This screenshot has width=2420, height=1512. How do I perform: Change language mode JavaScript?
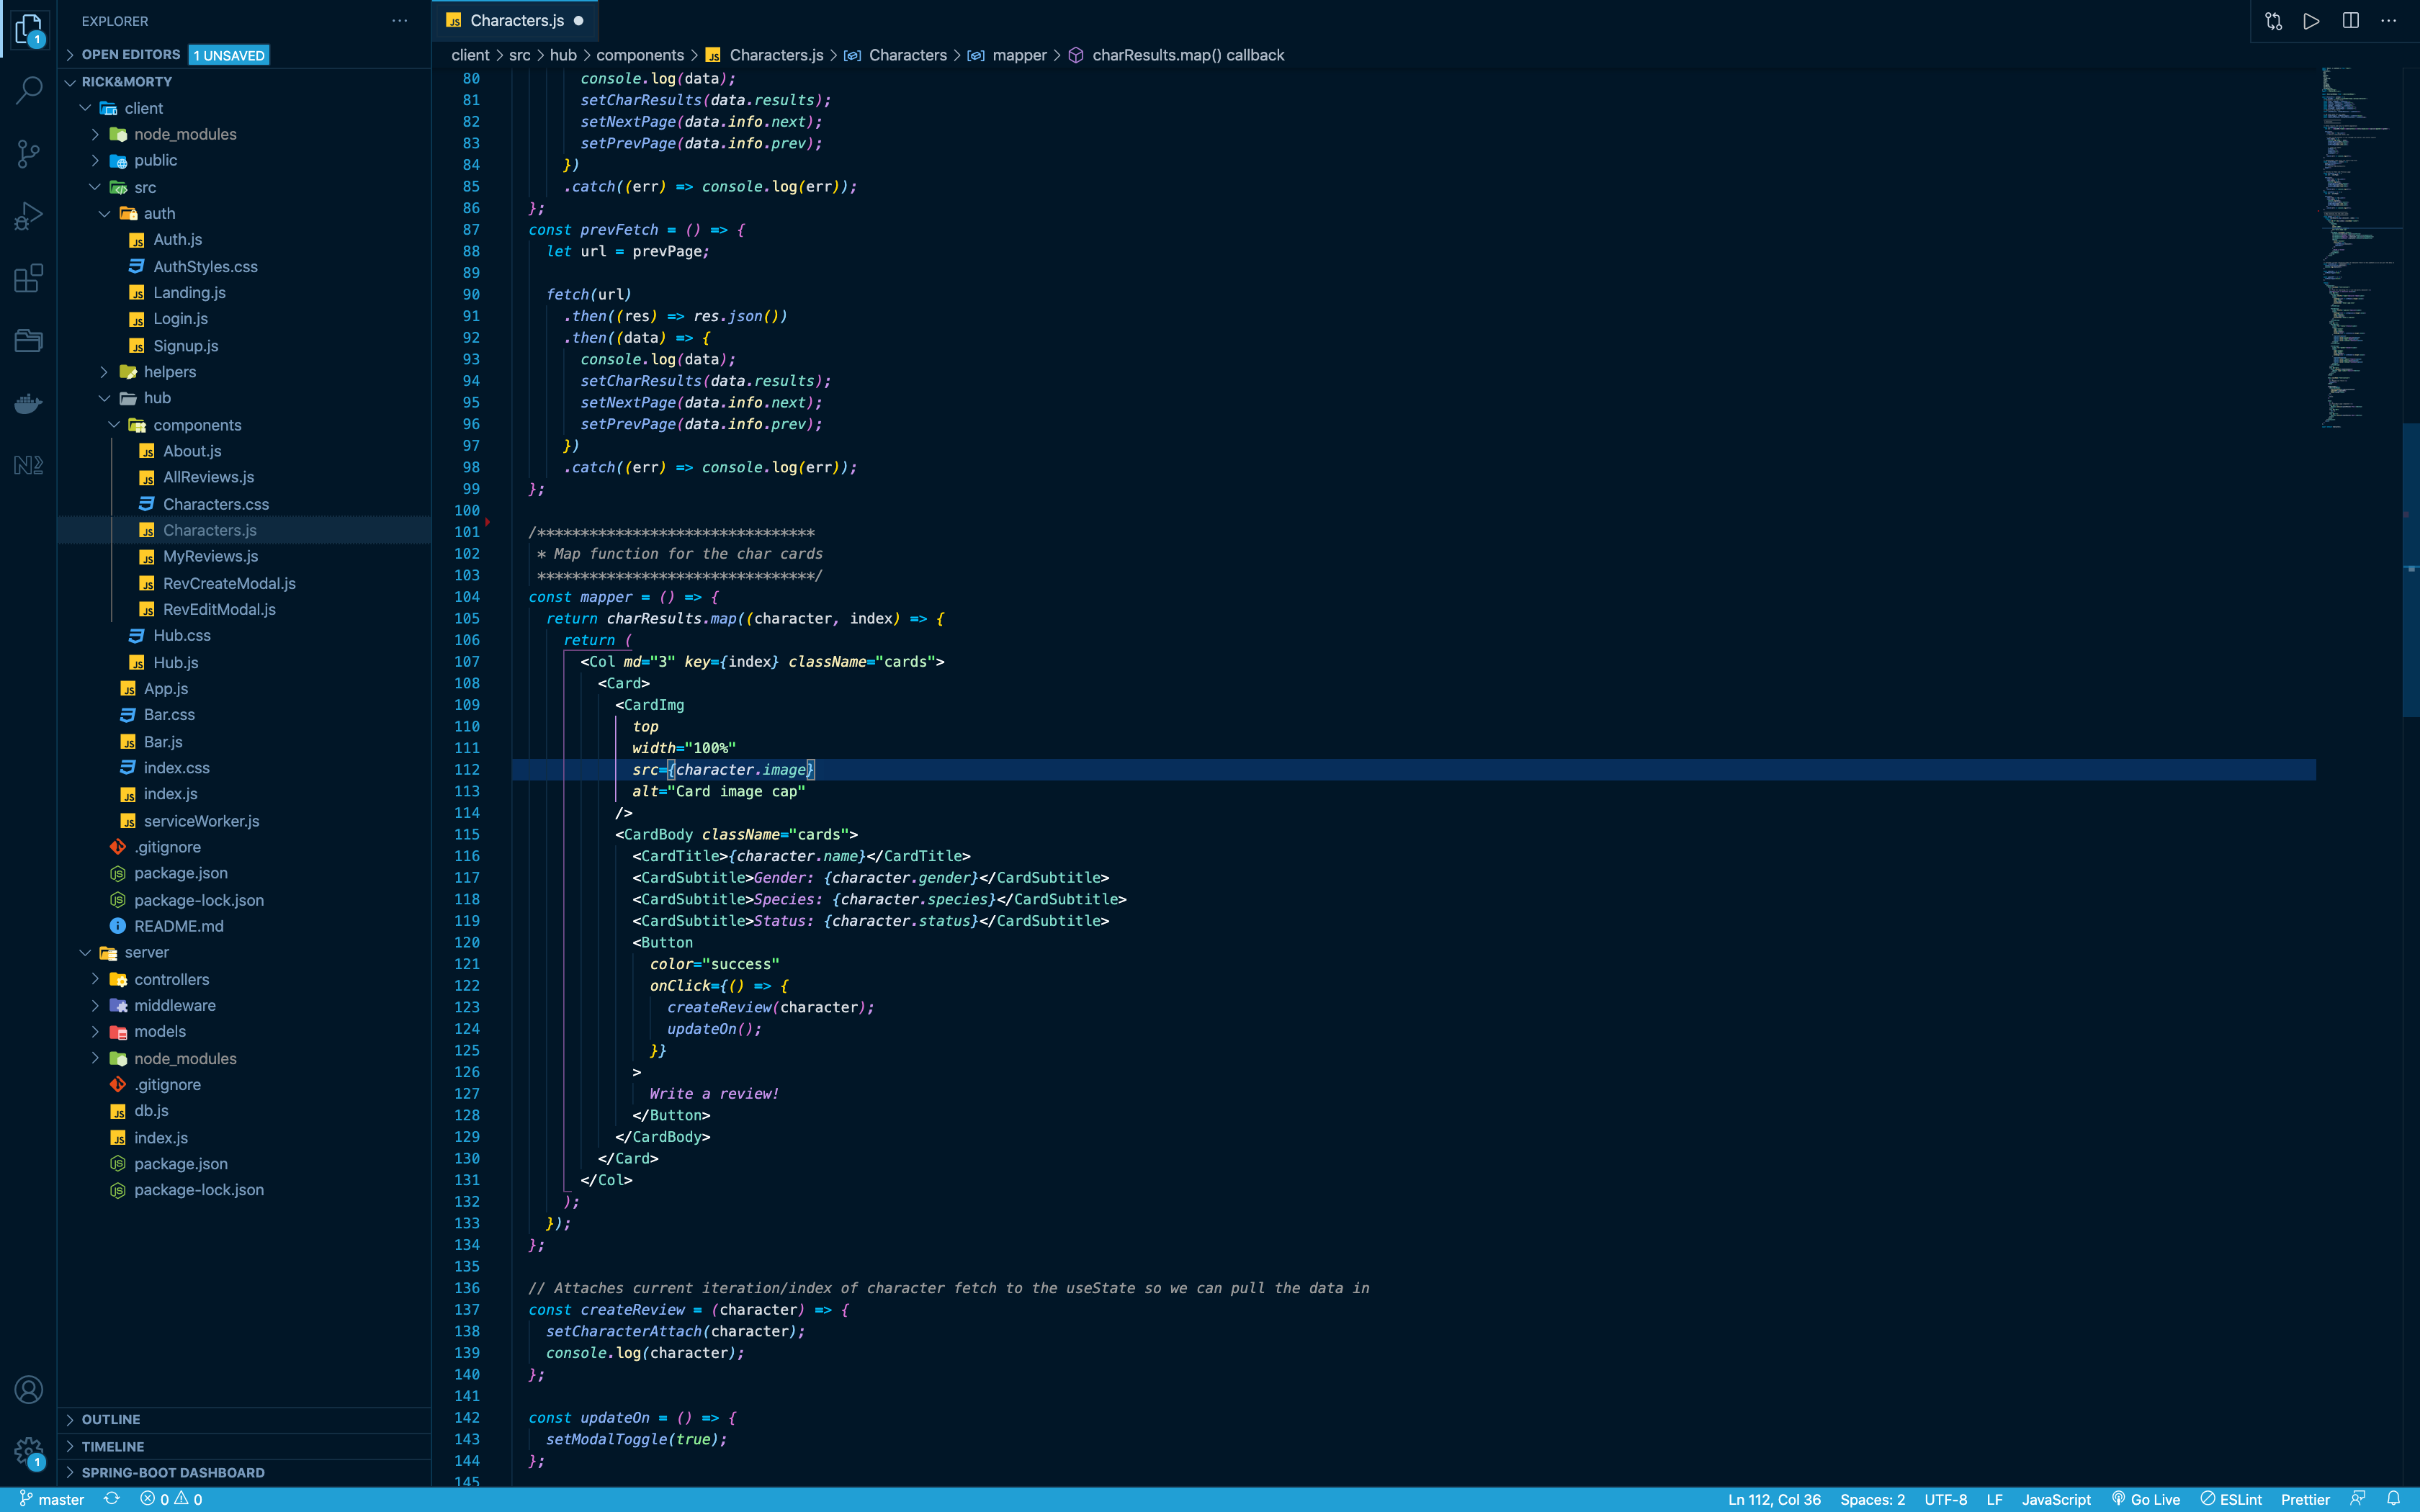click(2056, 1499)
